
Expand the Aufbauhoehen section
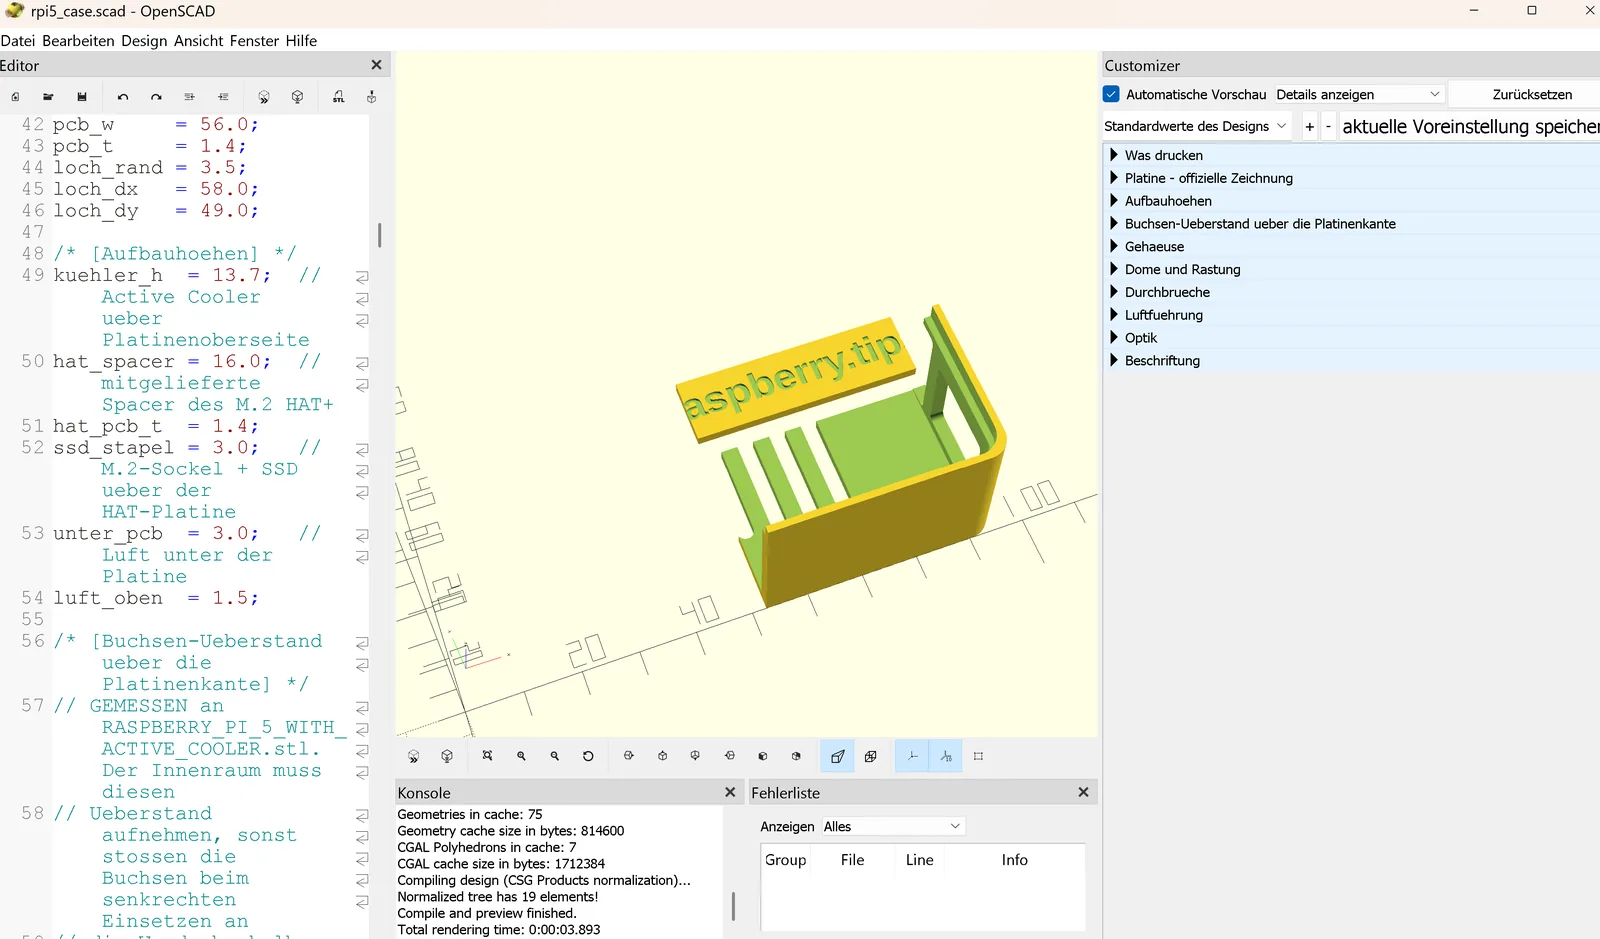pos(1113,201)
